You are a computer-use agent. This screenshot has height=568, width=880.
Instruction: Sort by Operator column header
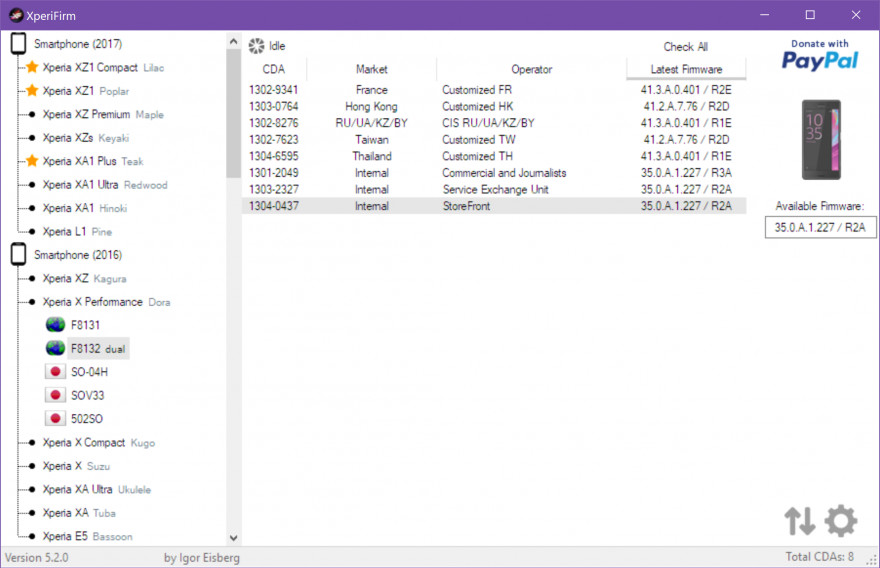pyautogui.click(x=531, y=69)
